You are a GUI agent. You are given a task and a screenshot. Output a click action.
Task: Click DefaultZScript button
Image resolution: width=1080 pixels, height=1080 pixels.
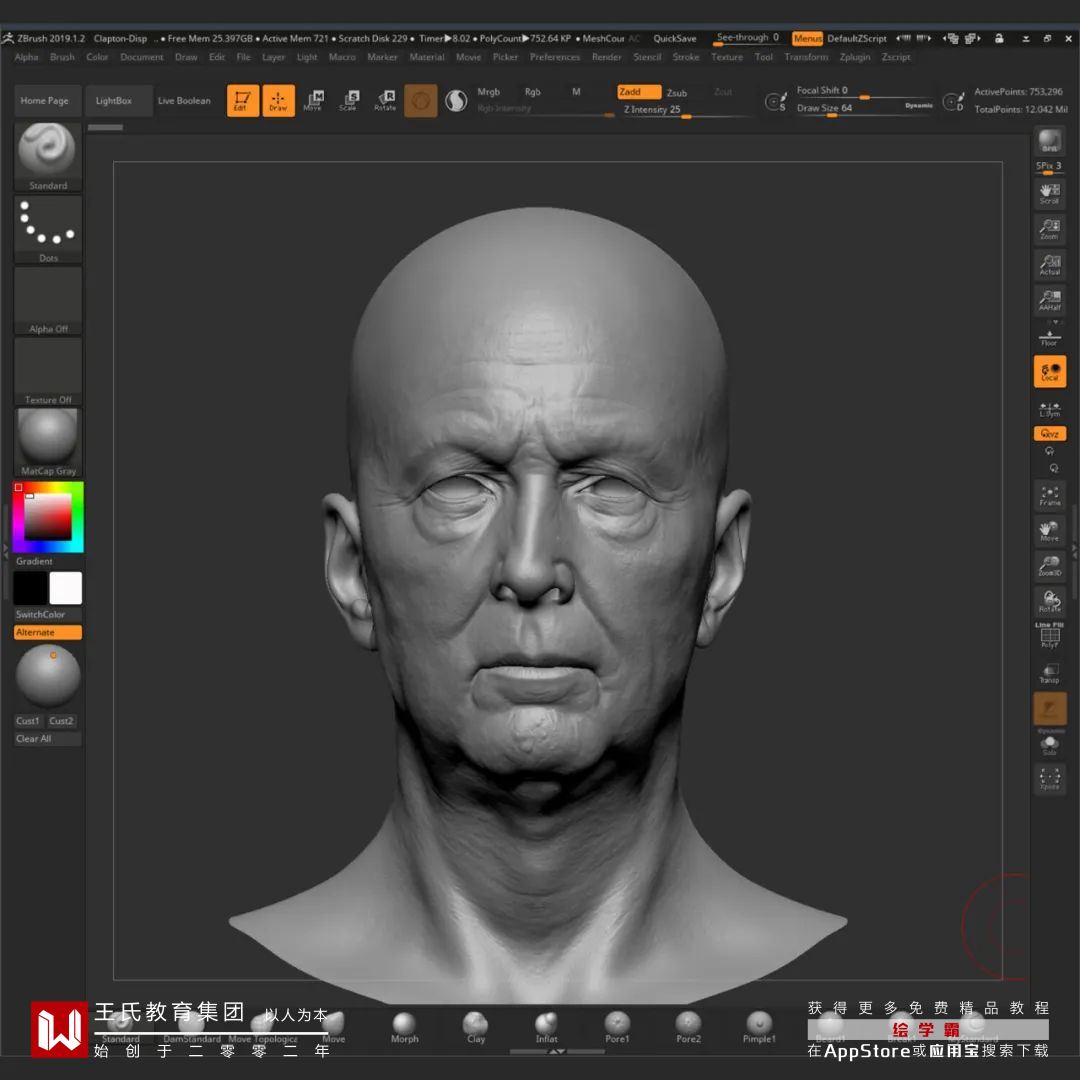857,39
